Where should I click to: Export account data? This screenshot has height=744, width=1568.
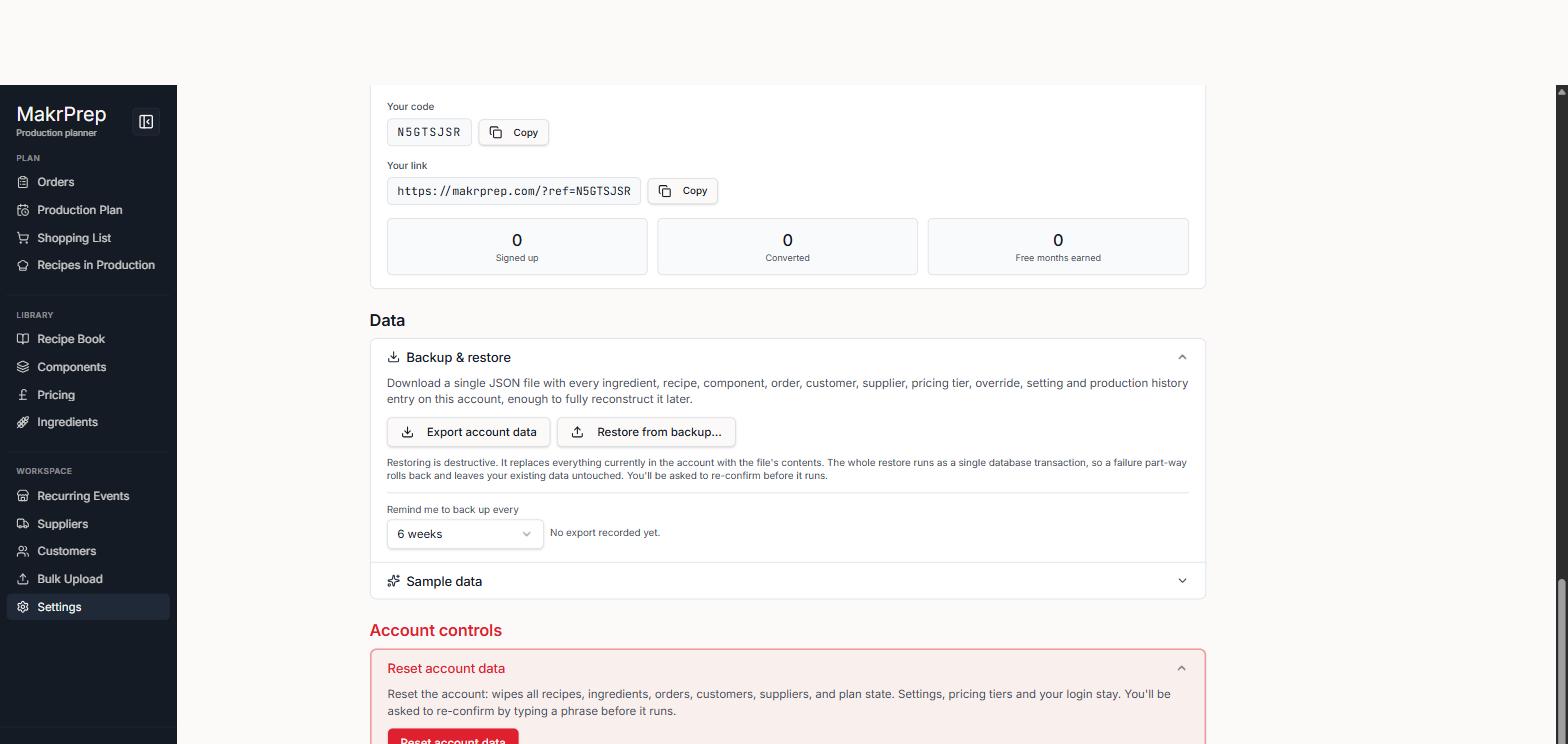[x=469, y=432]
